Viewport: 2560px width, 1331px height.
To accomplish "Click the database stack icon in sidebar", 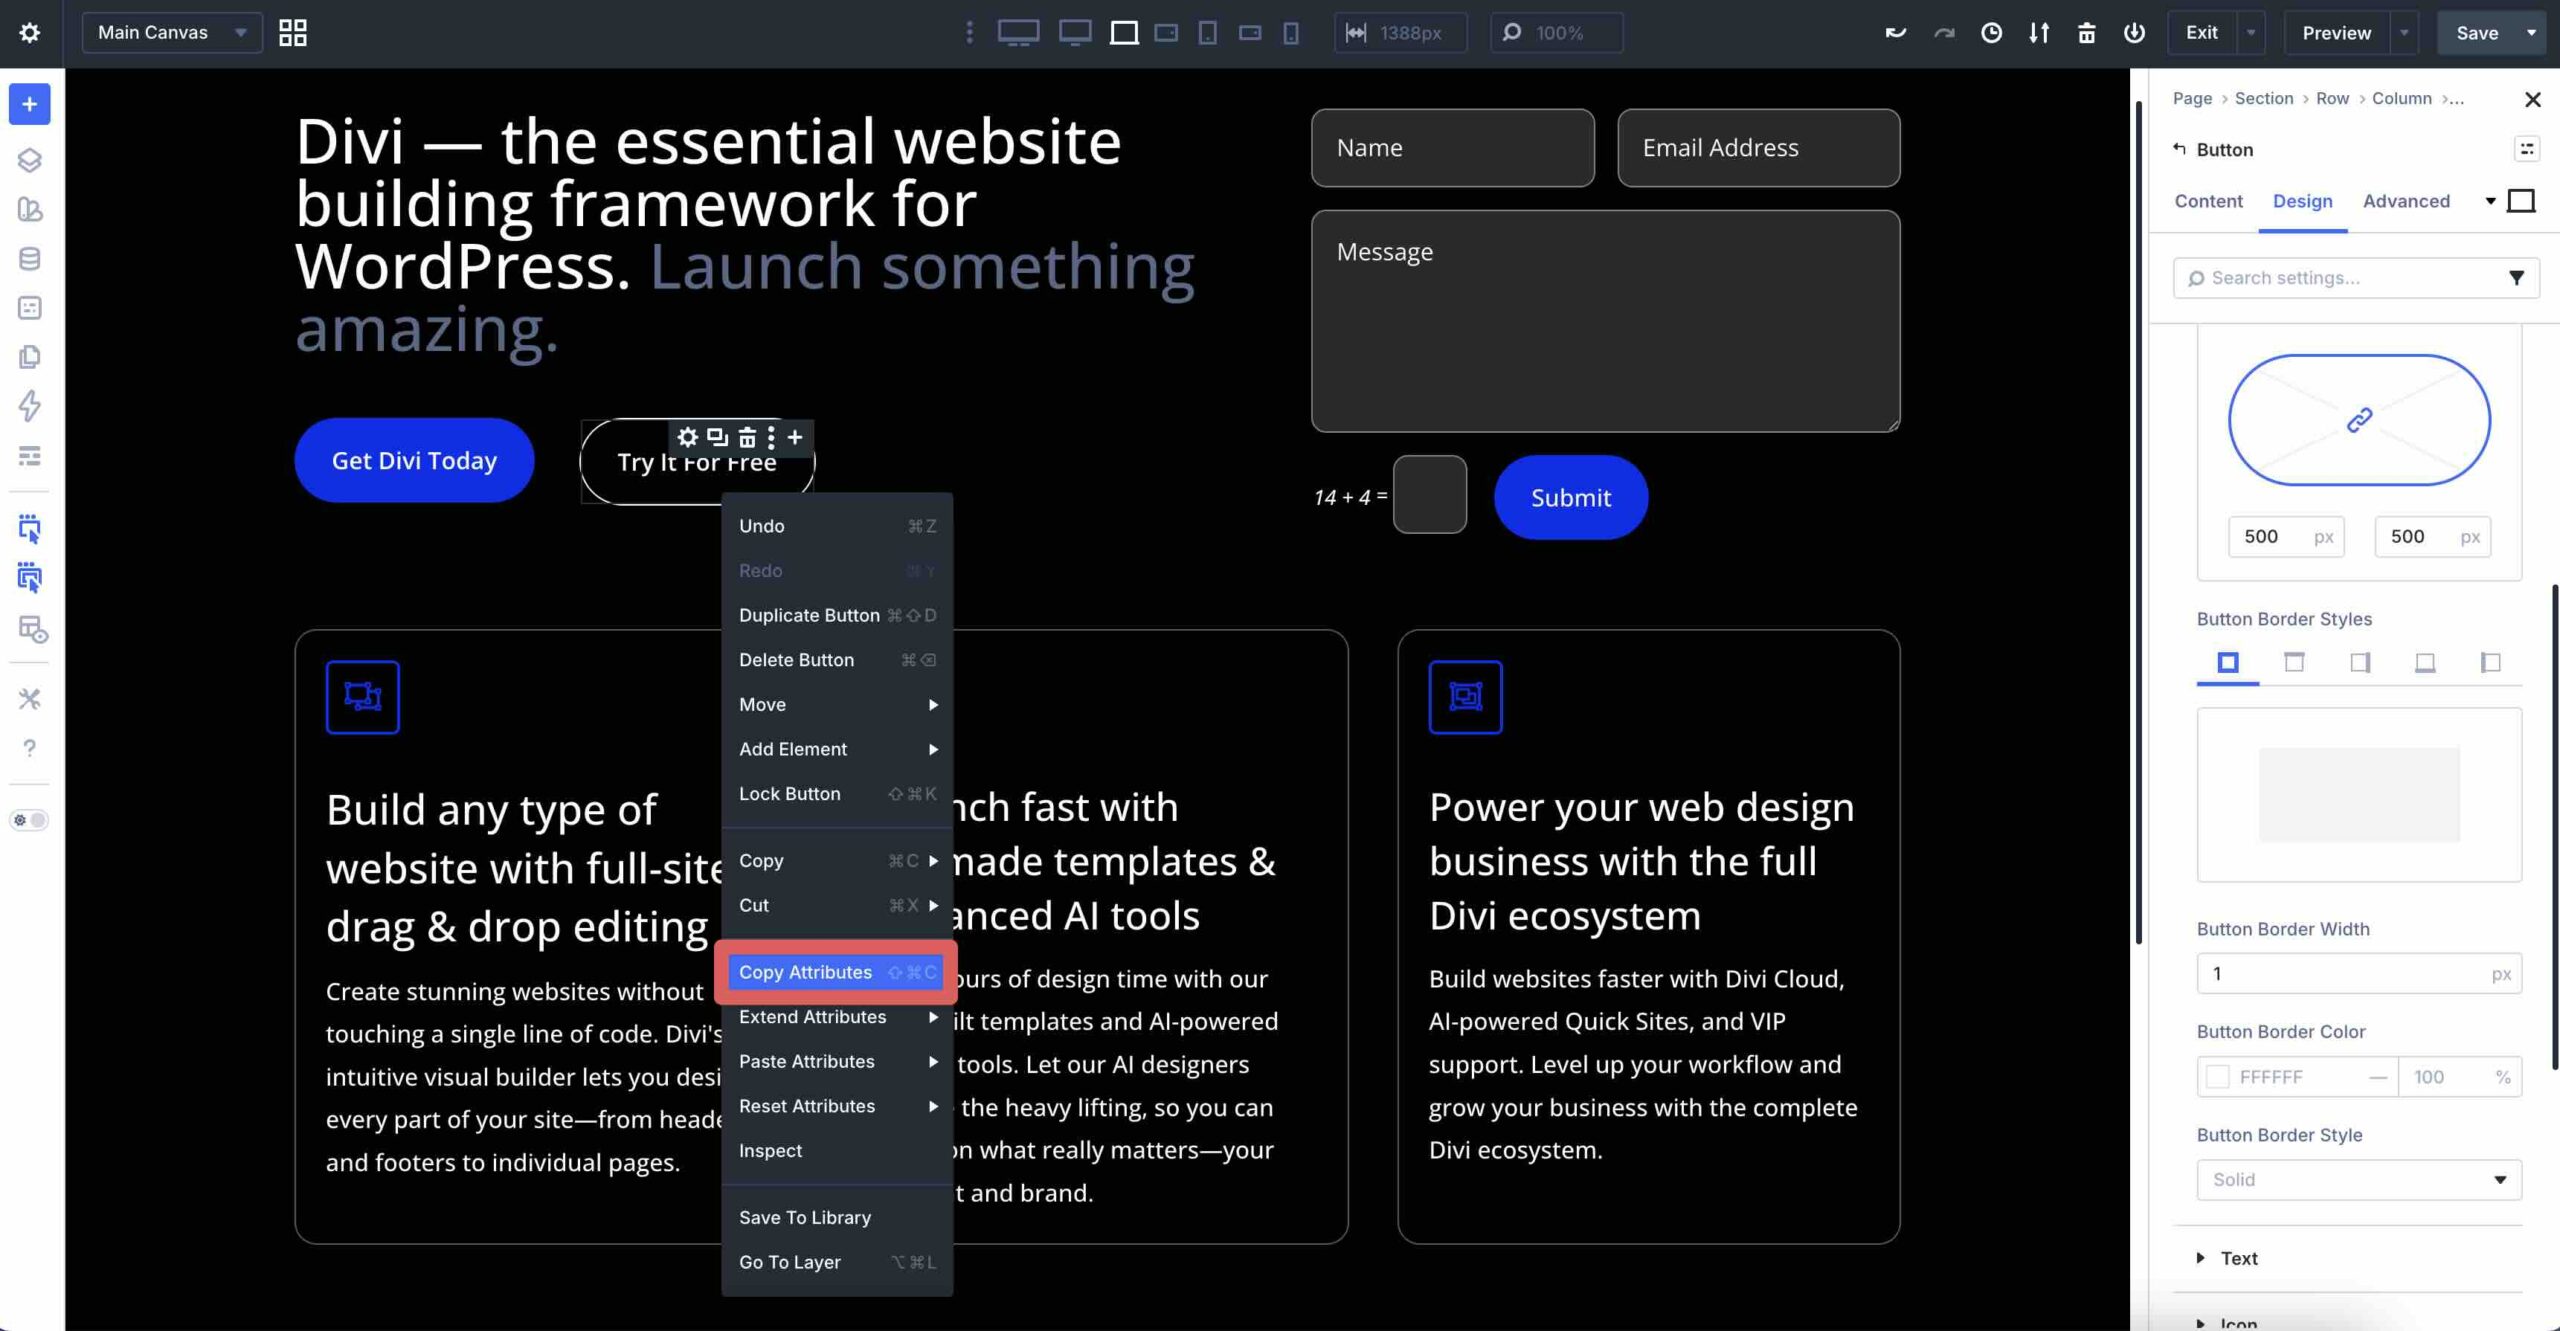I will click(x=30, y=258).
